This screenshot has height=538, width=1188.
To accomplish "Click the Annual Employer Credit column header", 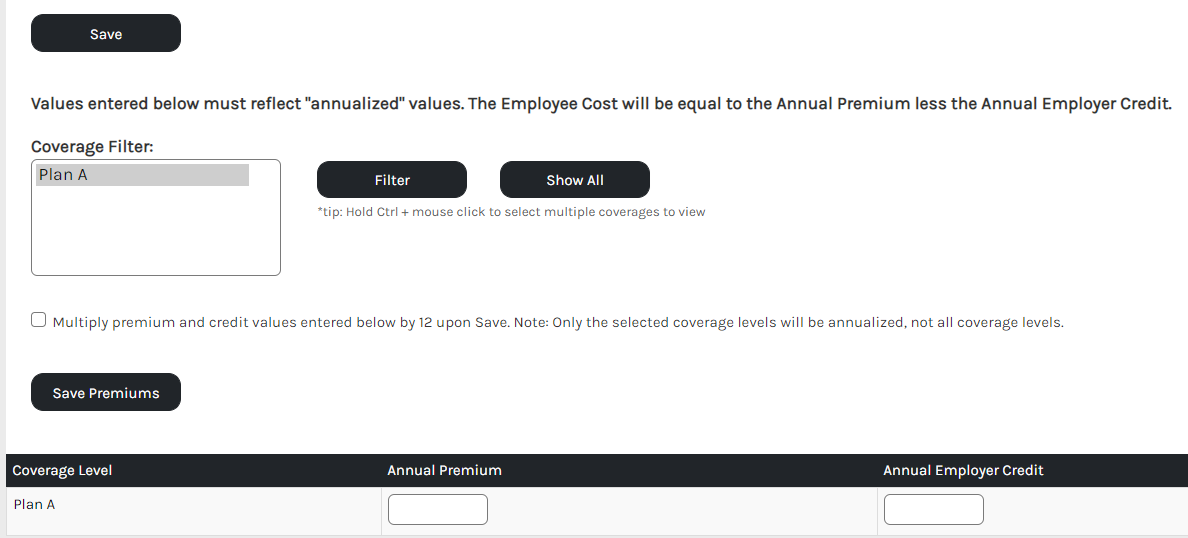I will point(963,470).
